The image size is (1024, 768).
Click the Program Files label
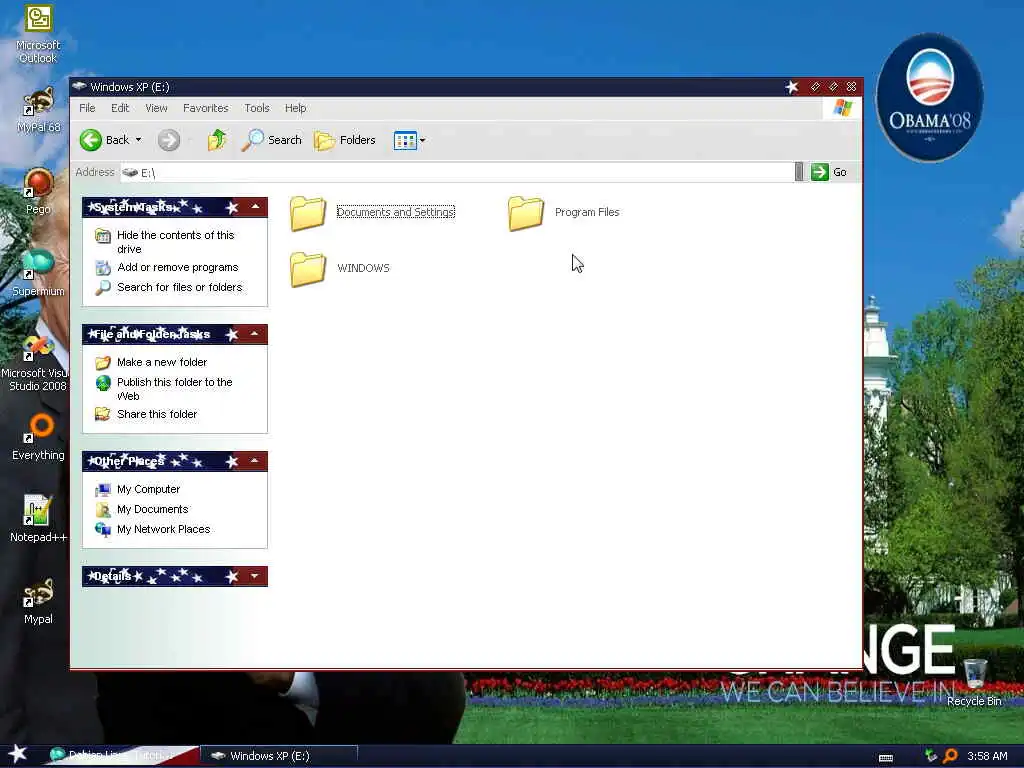[587, 212]
